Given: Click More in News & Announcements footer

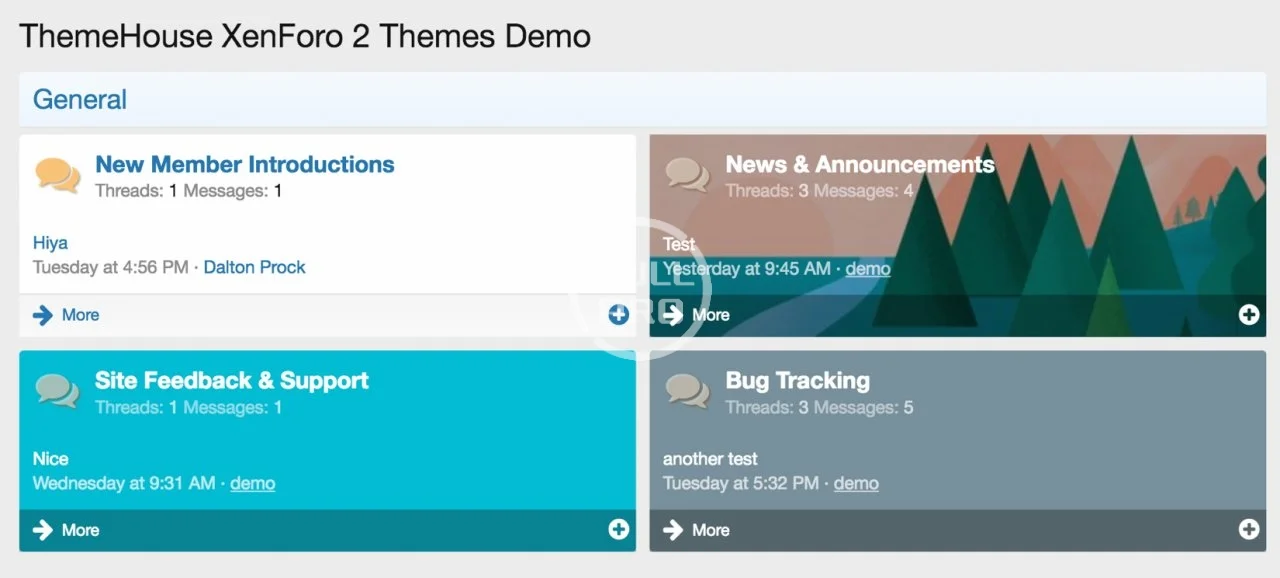Looking at the screenshot, I should click(x=711, y=315).
